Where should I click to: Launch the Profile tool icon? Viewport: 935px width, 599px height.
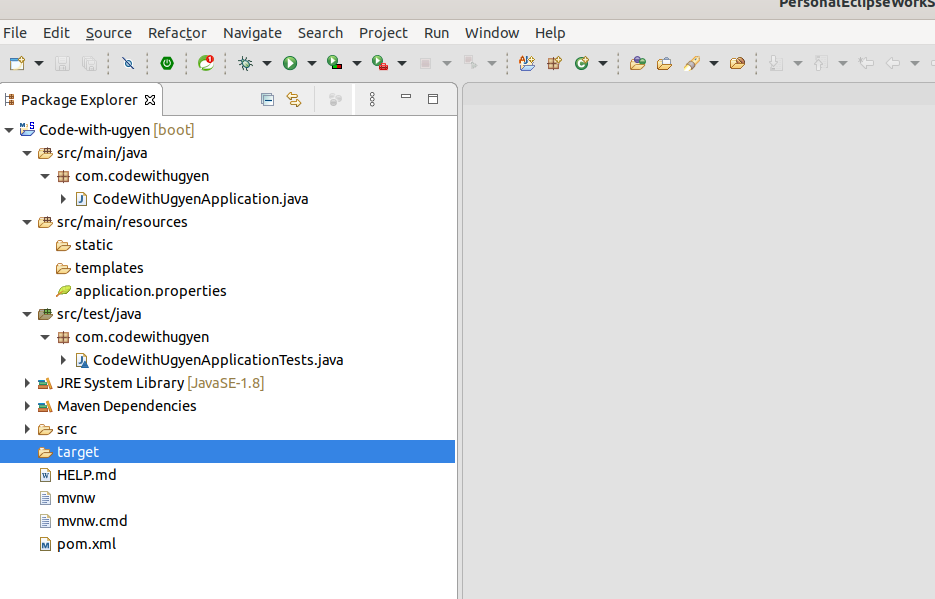click(377, 63)
